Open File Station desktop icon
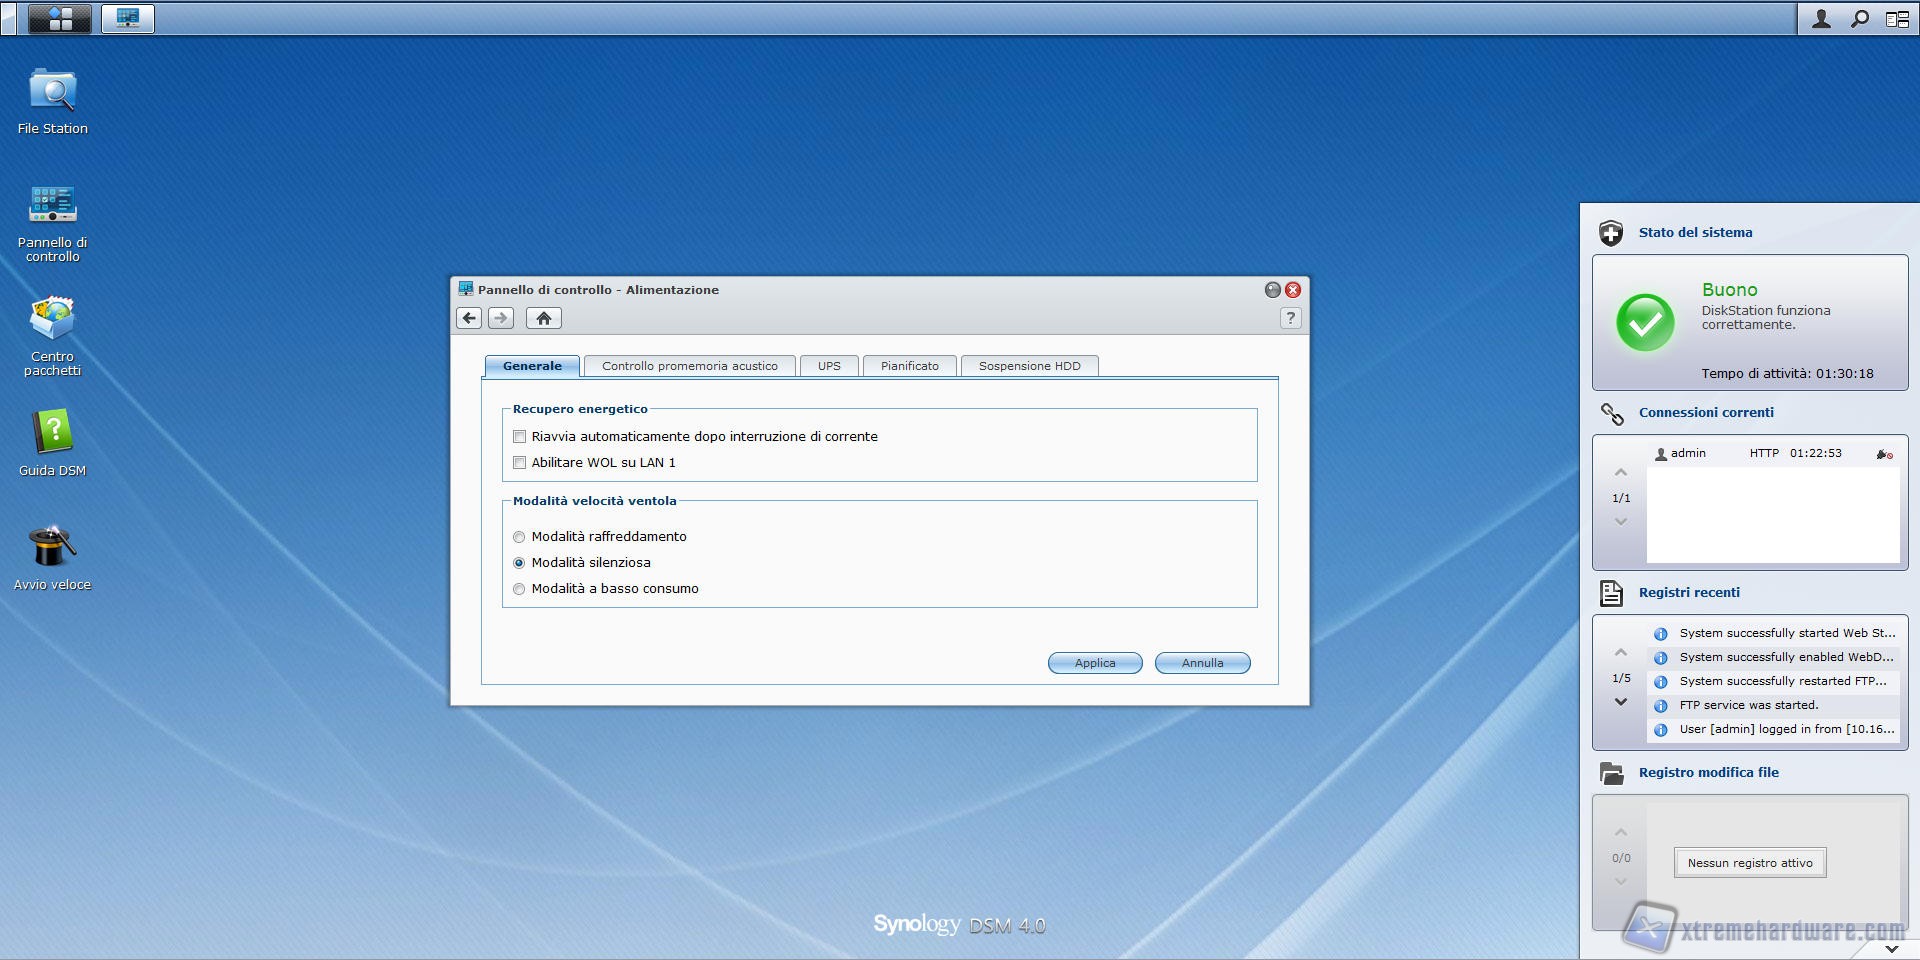Screen dimensions: 1920x960 52,92
